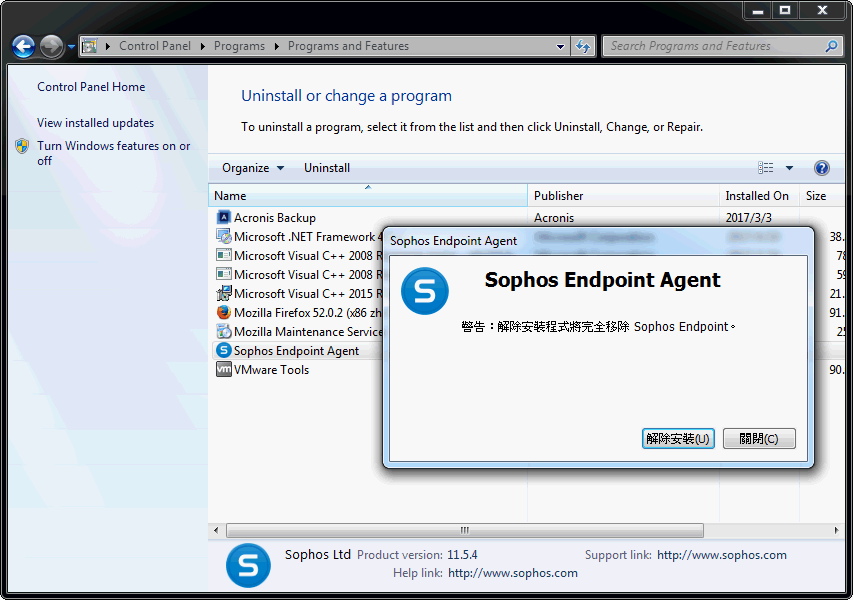Open the Organize menu
Viewport: 853px width, 600px height.
click(x=252, y=168)
